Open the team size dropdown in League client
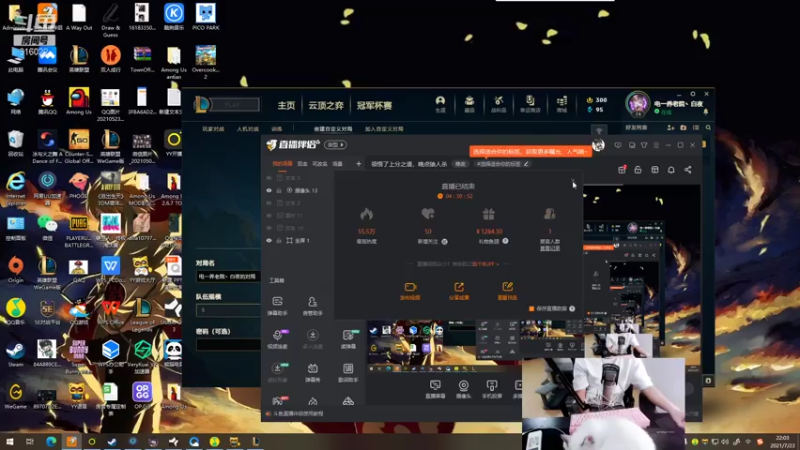 pos(229,310)
